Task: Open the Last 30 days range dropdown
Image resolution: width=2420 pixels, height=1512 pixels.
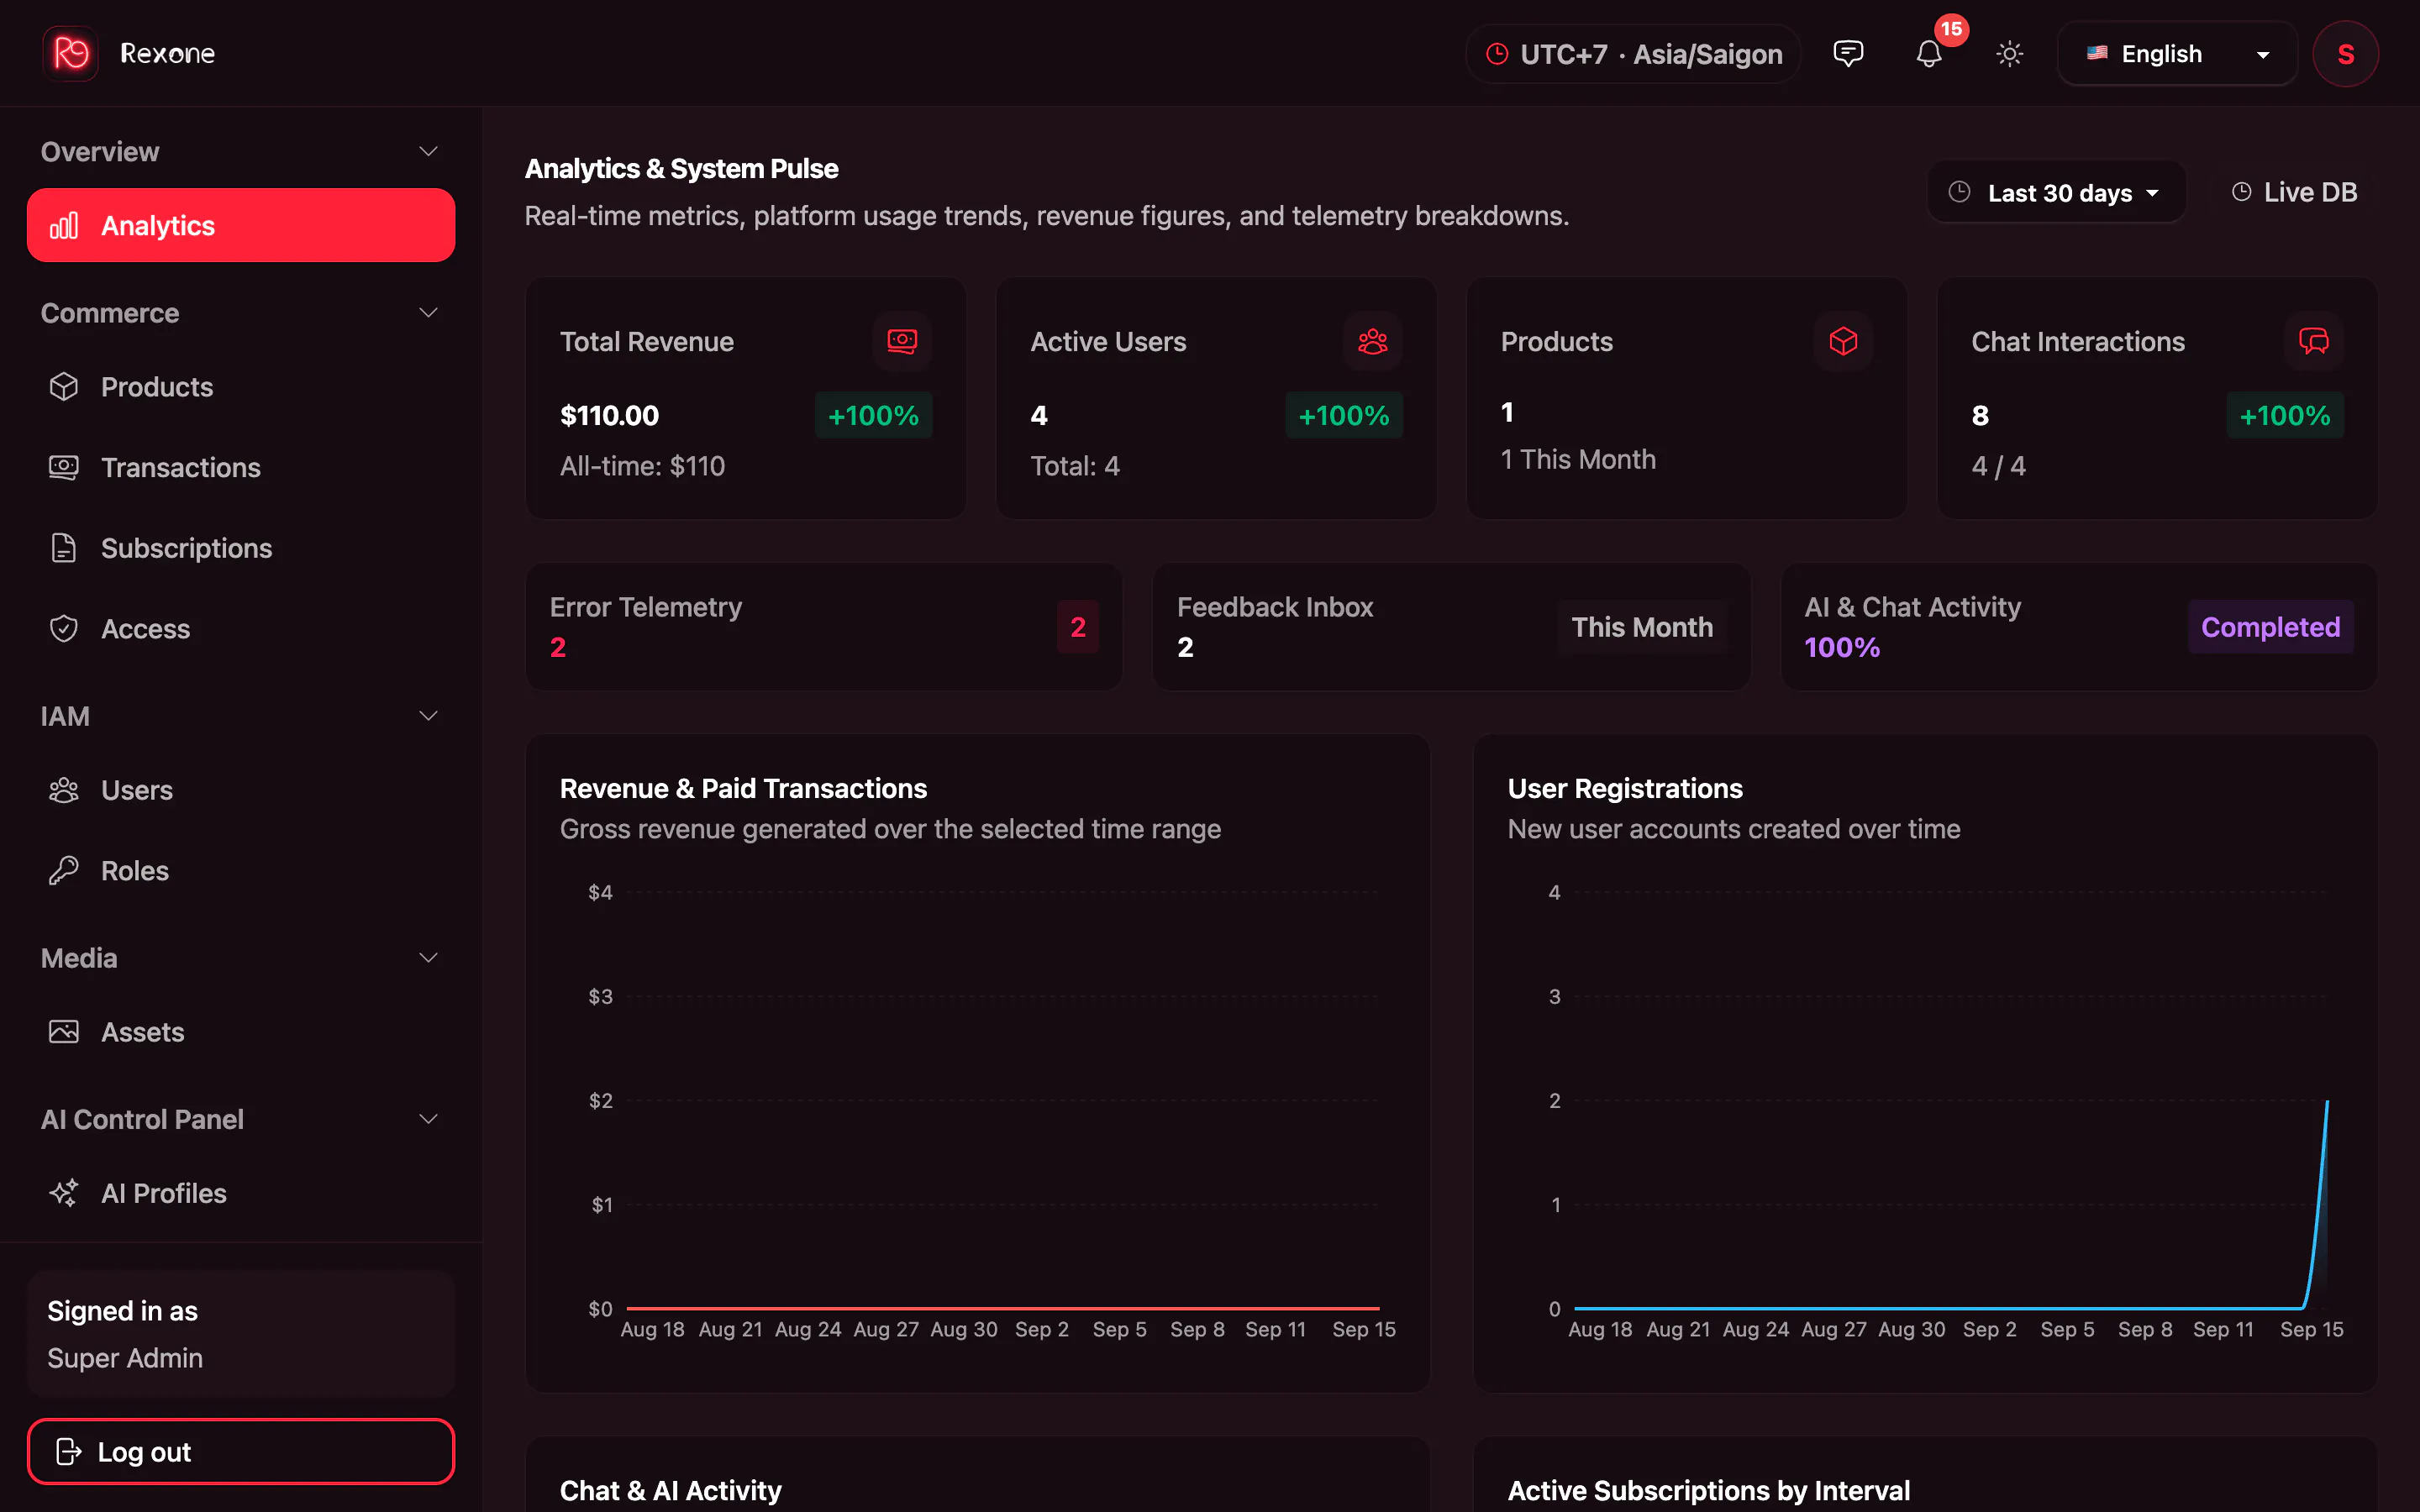Action: click(2057, 192)
